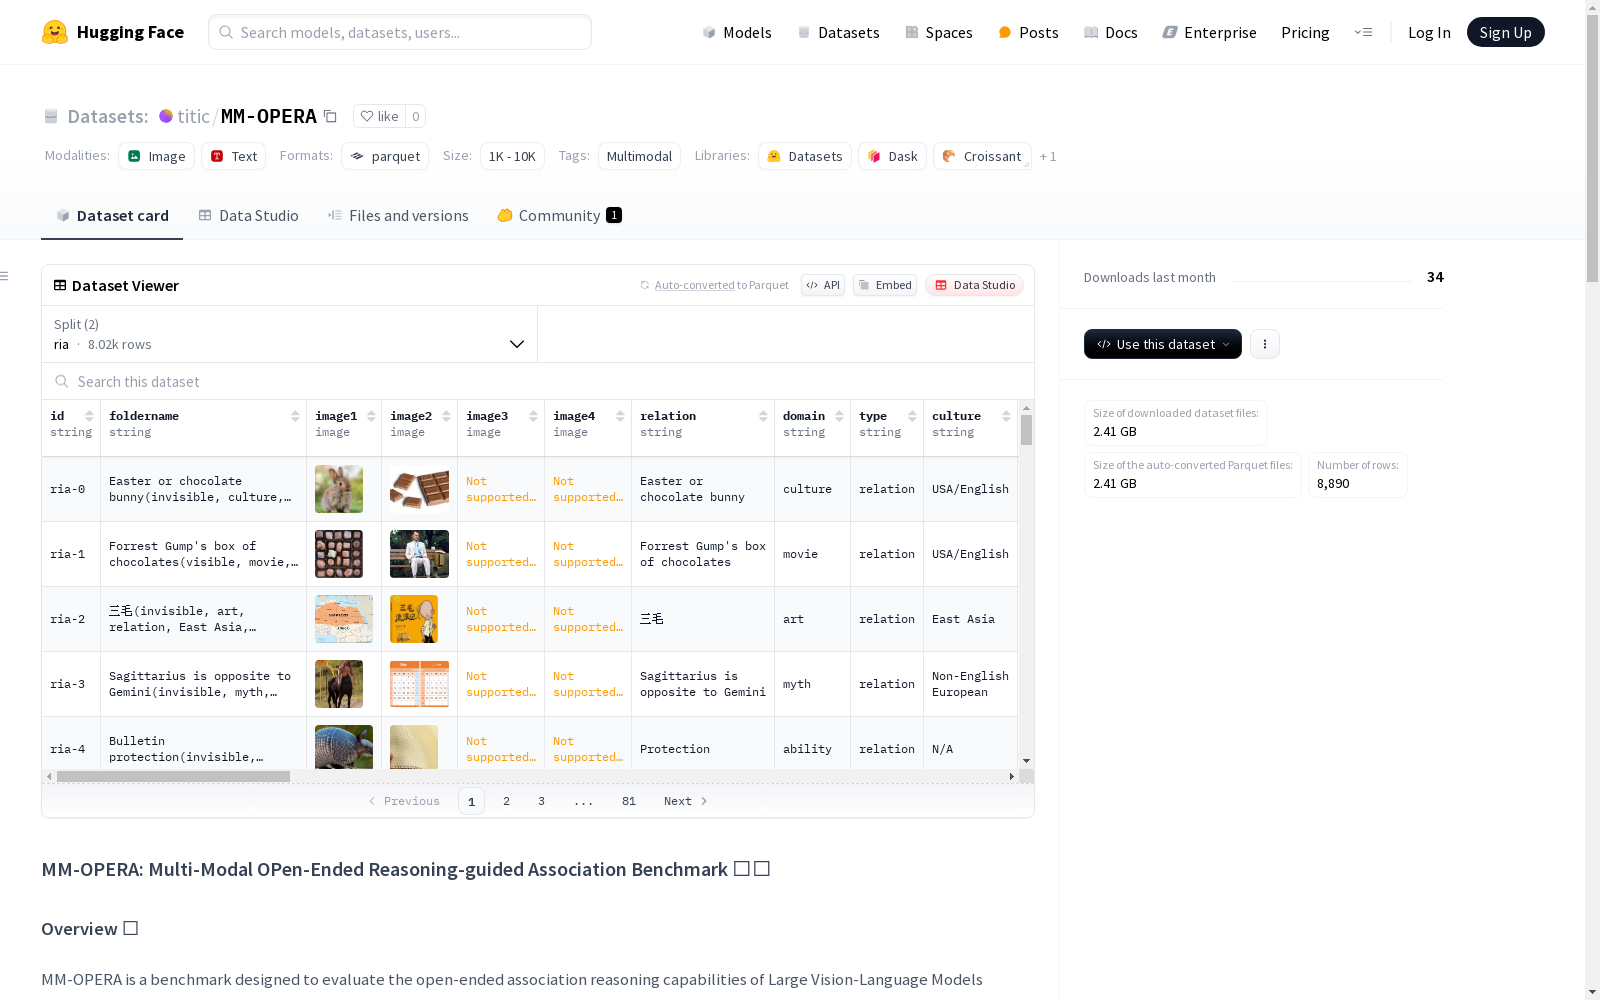1600x1000 pixels.
Task: Open the Files and versions tab
Action: coord(398,215)
